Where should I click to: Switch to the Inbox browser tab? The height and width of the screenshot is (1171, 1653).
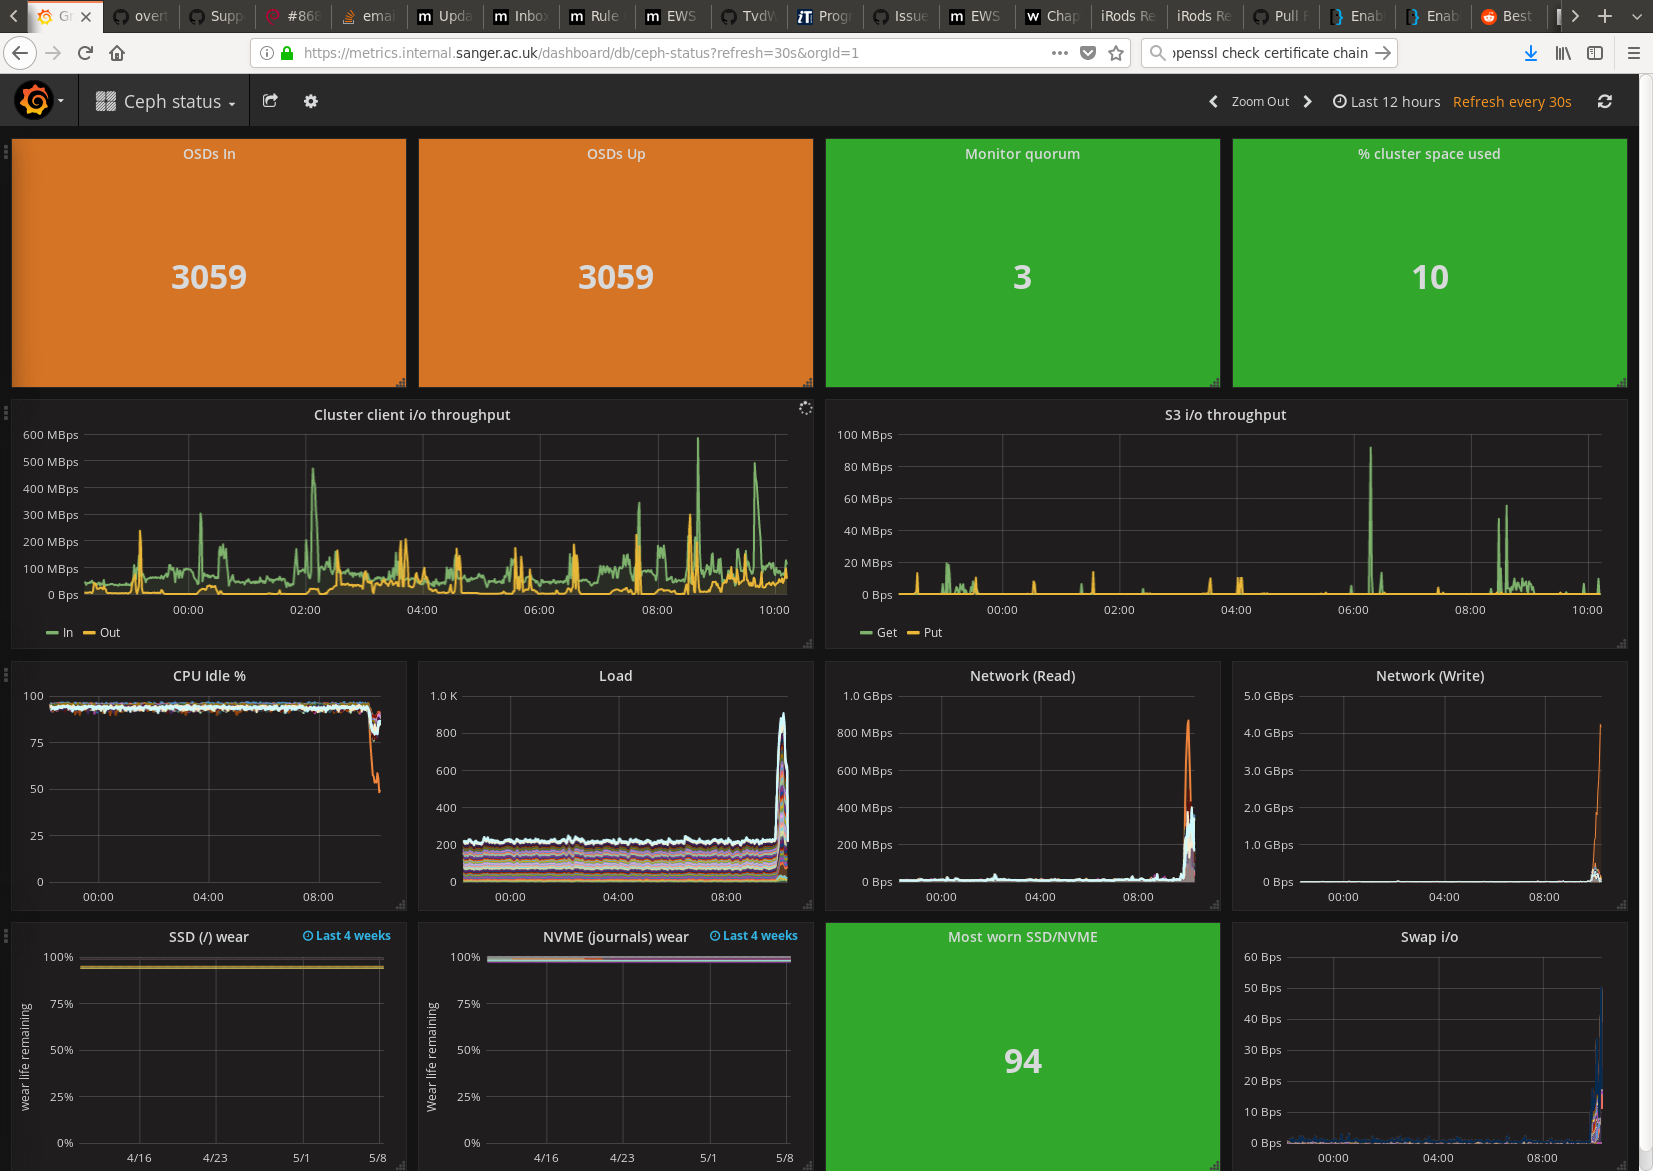click(521, 16)
